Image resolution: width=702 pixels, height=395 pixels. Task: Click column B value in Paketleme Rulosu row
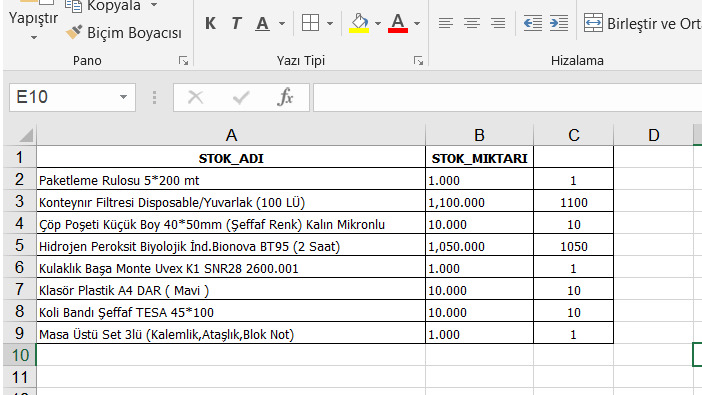pyautogui.click(x=479, y=180)
